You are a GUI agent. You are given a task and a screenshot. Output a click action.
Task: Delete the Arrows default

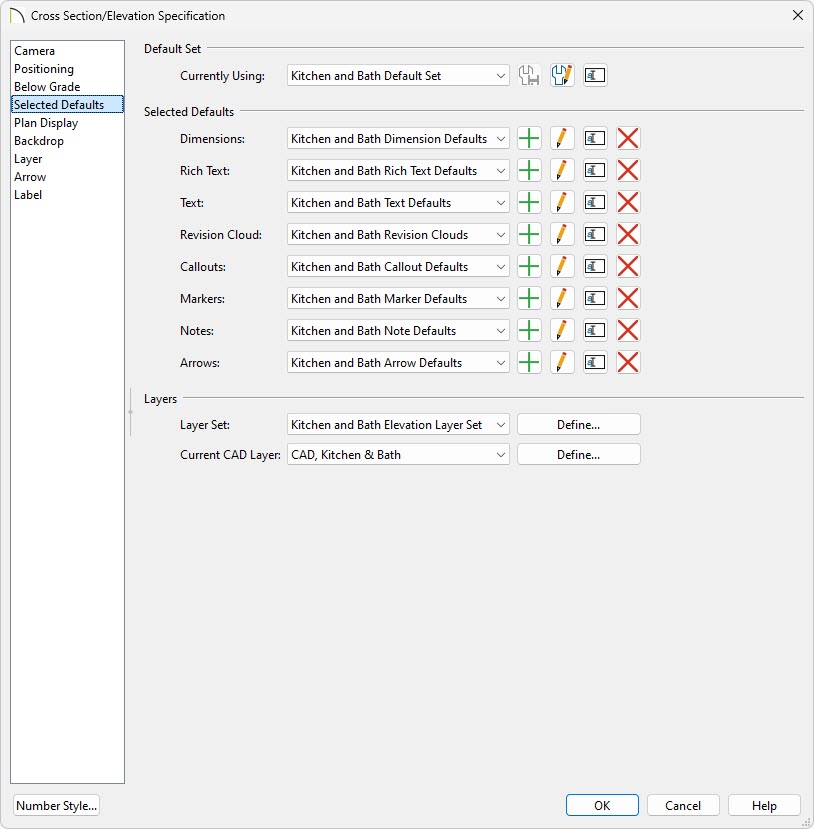click(x=628, y=363)
